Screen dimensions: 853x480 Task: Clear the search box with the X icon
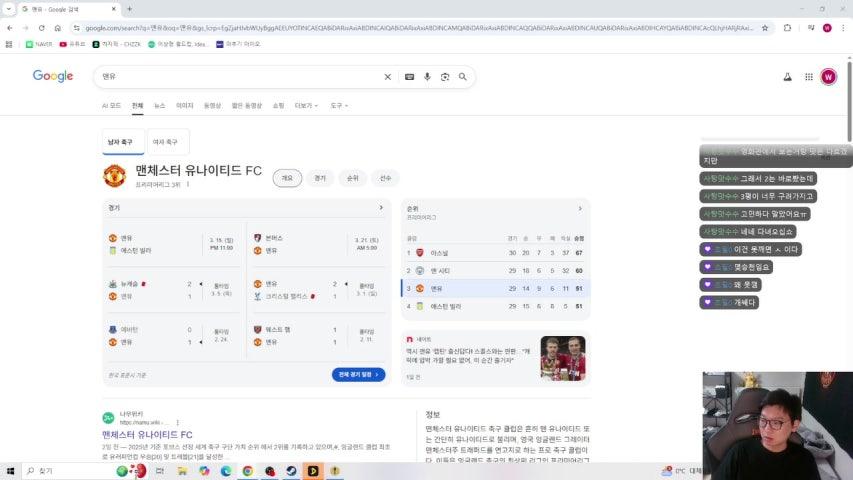click(387, 77)
